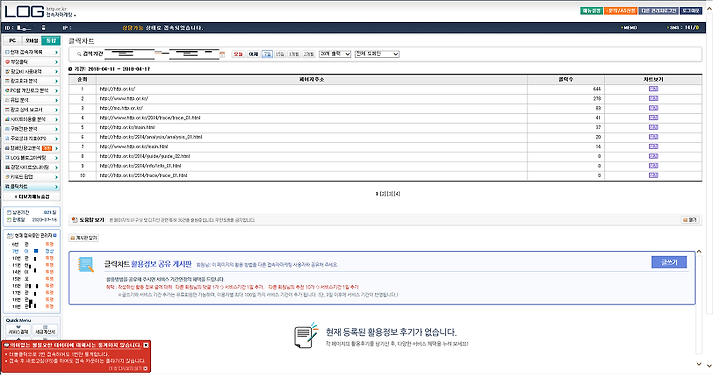Screen dimensions: 720x378
Task: Click the end date field of the search period
Action: coord(194,54)
